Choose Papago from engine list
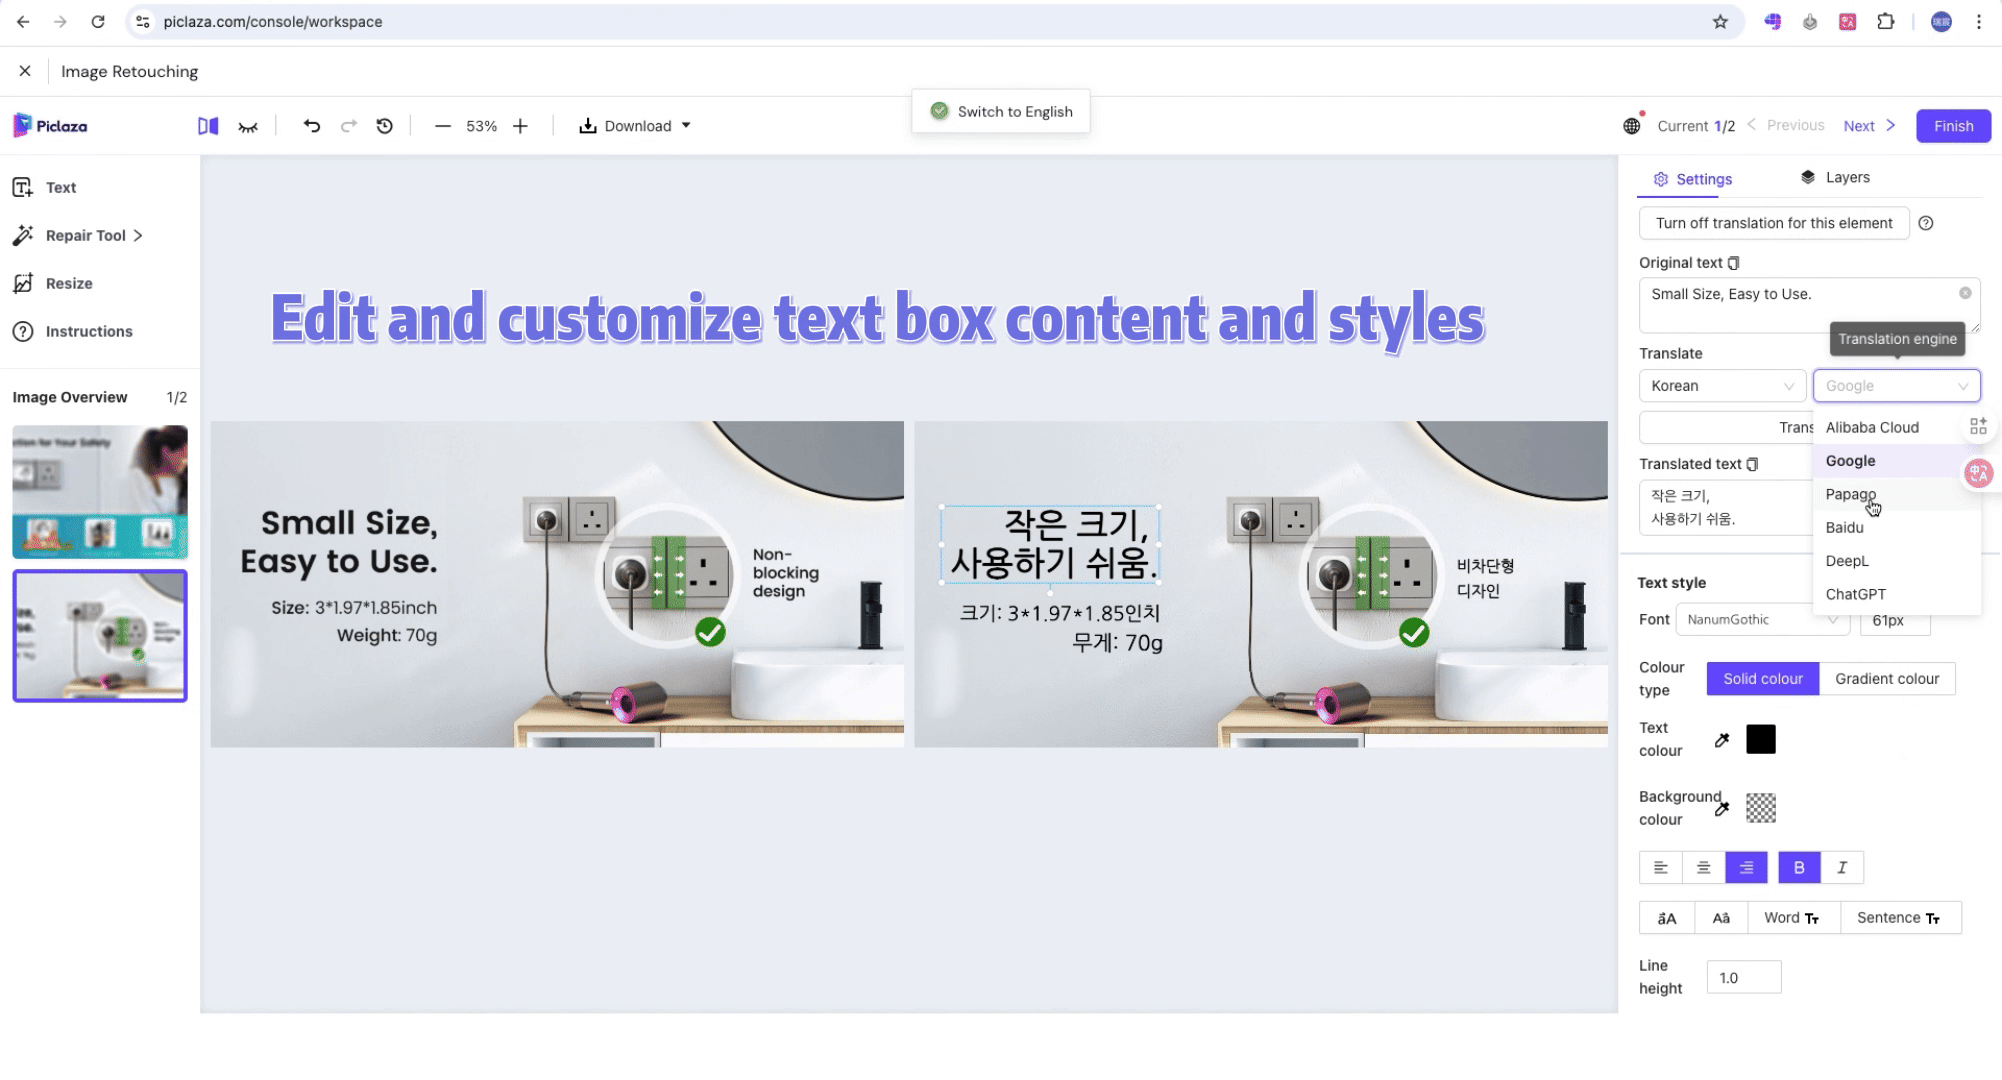 click(x=1850, y=494)
